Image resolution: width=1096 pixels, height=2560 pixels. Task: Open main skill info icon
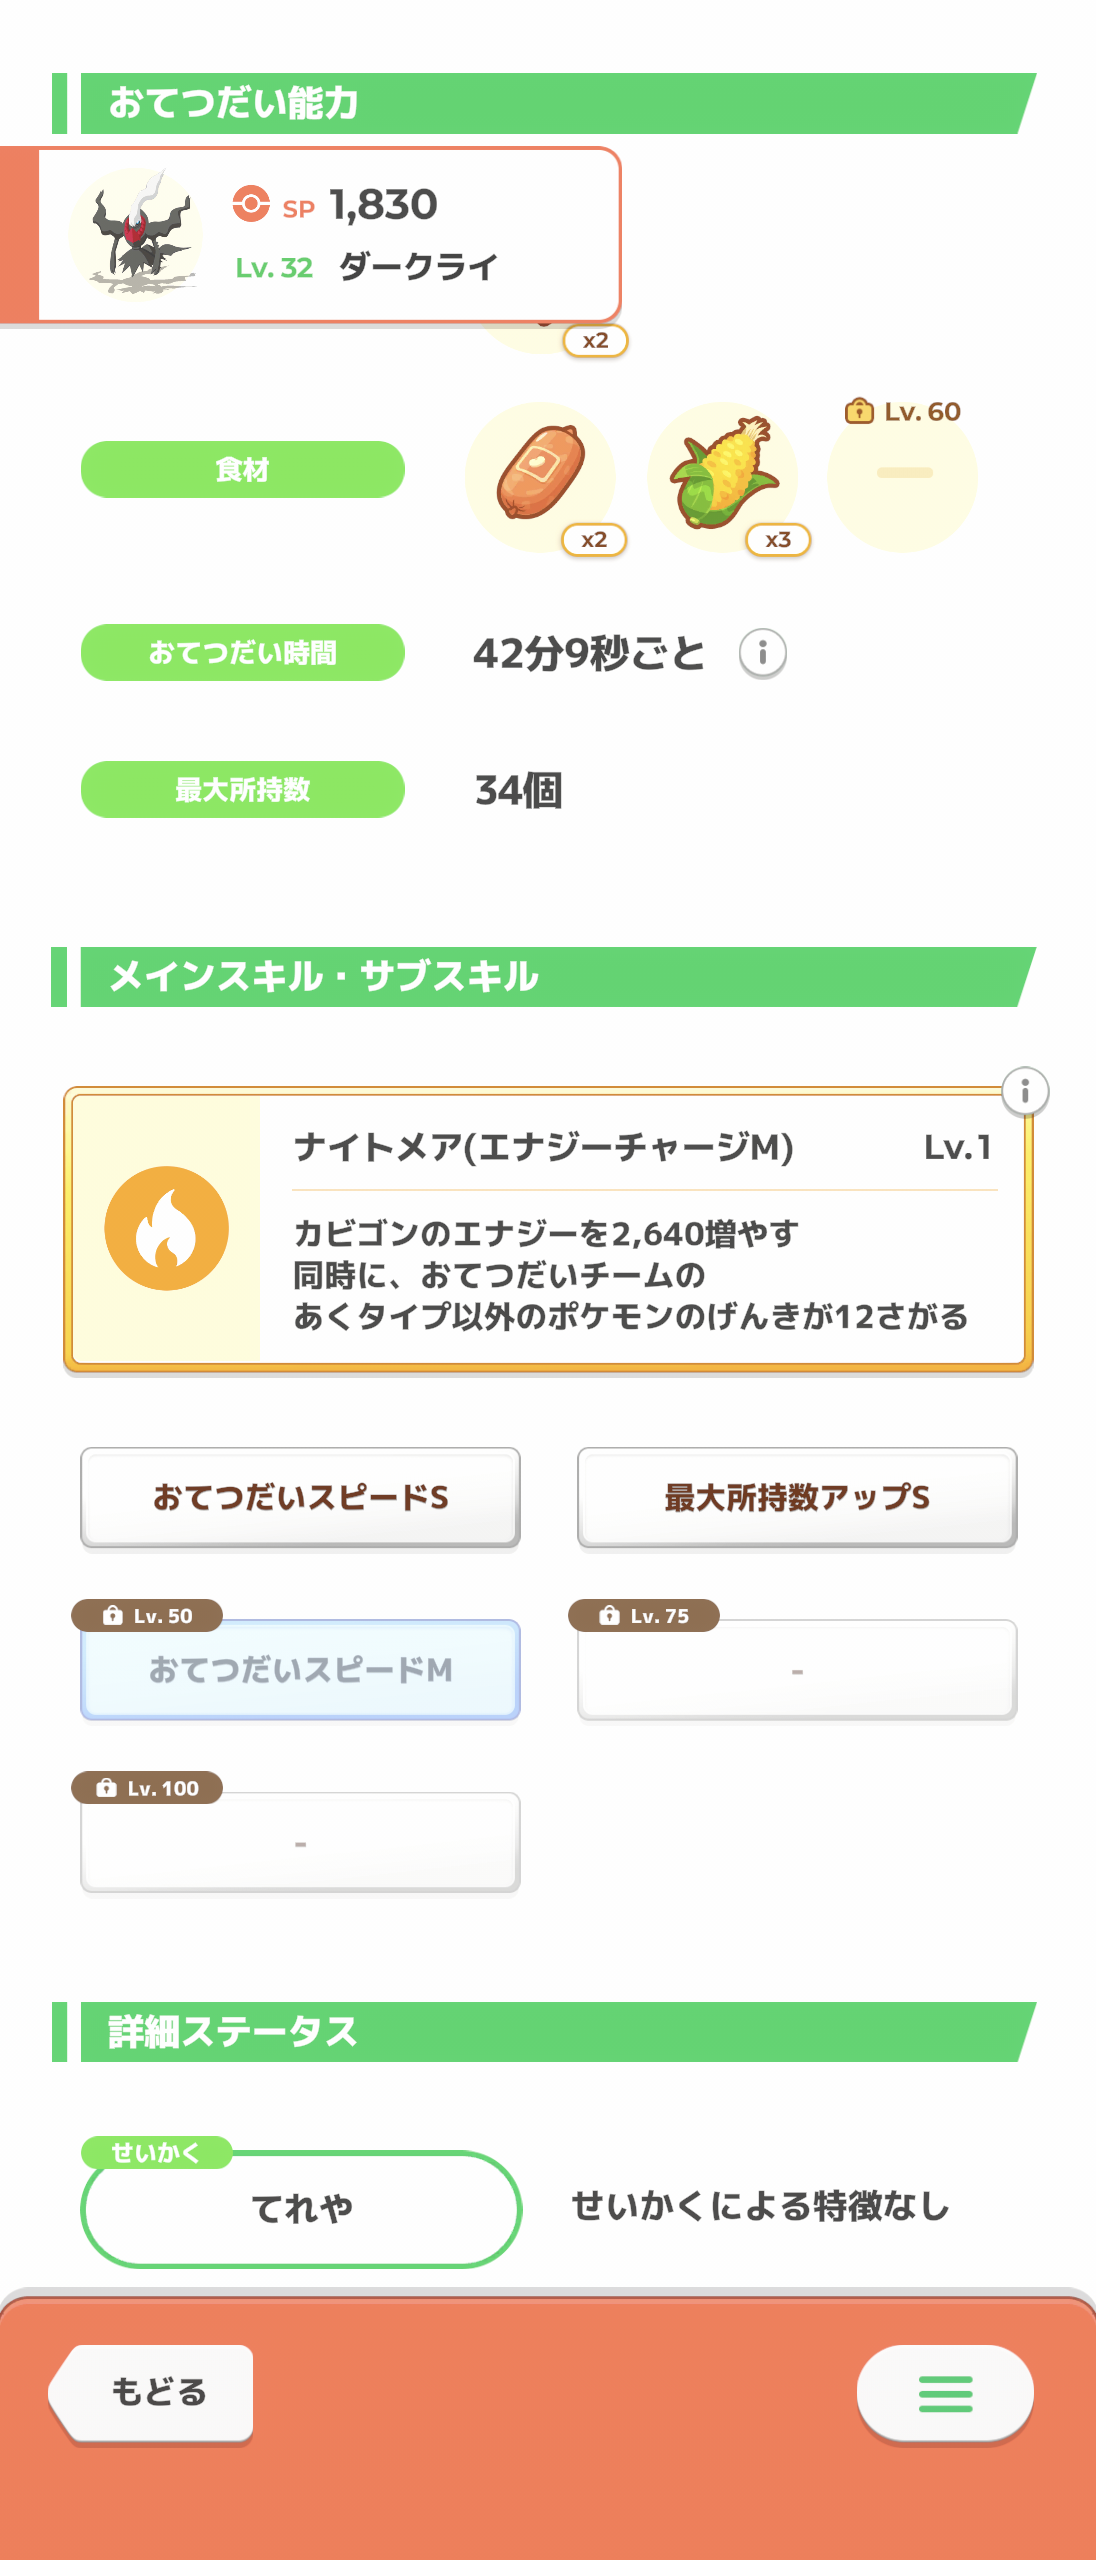1025,1091
